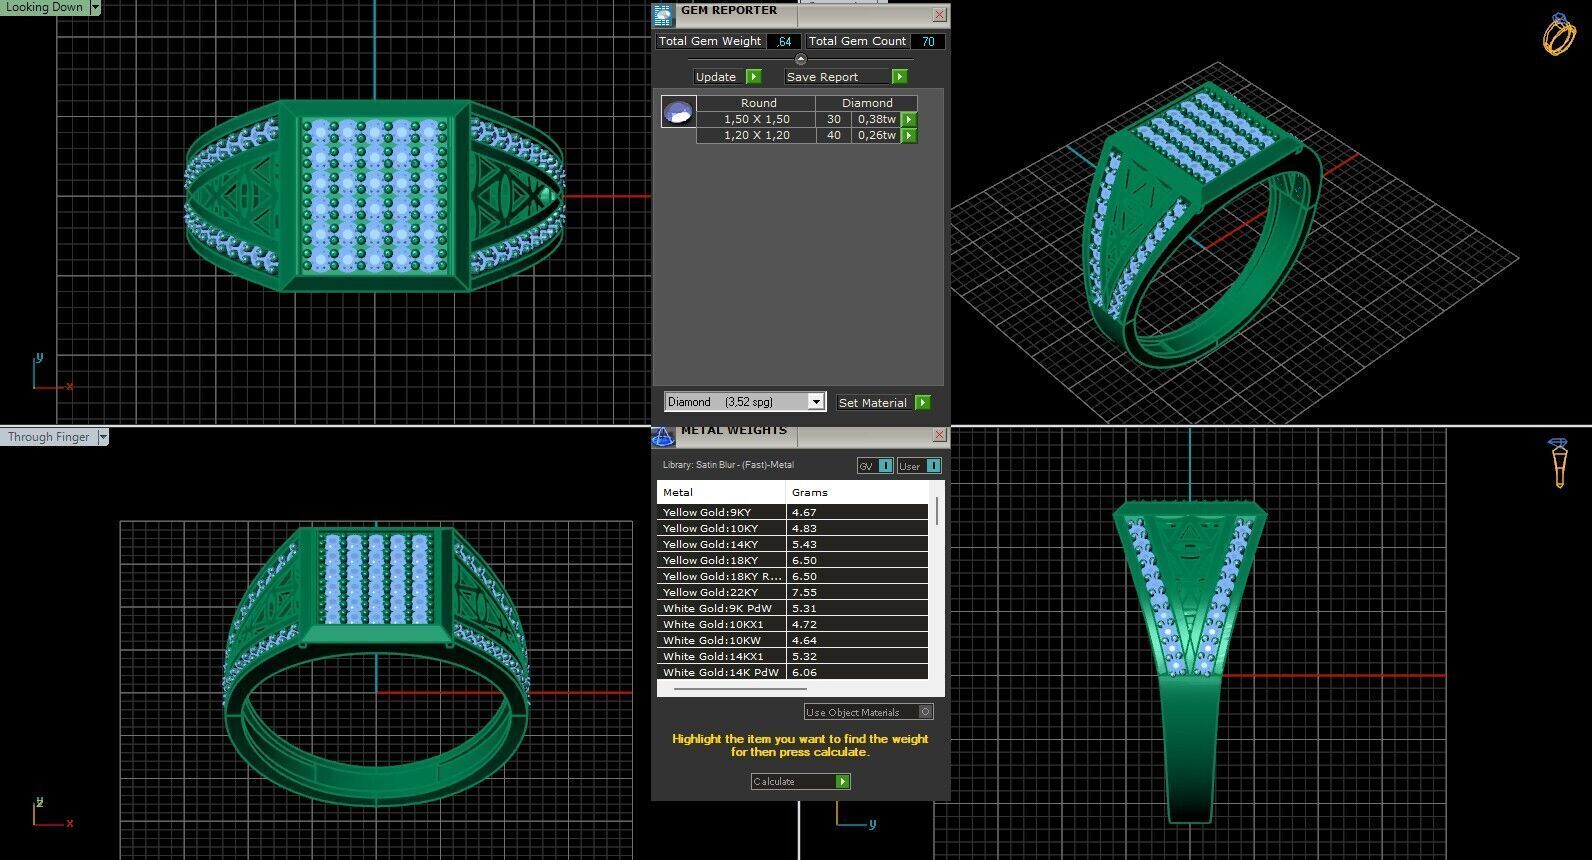Select the White Gold:10KW row
Image resolution: width=1592 pixels, height=860 pixels.
click(x=793, y=640)
